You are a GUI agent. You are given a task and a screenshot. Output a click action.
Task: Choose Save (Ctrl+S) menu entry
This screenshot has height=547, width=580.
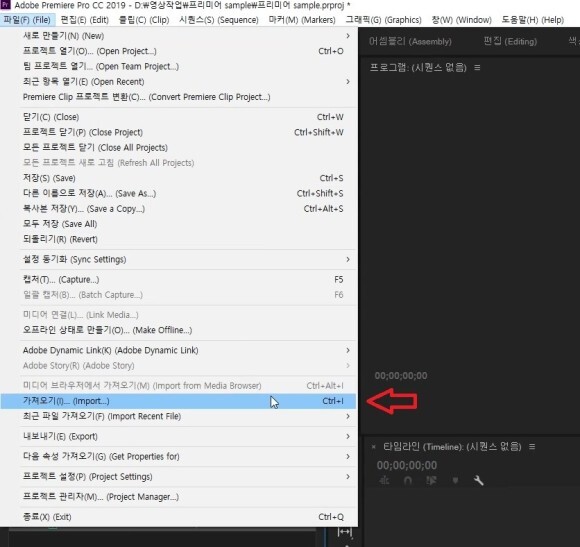tap(178, 178)
